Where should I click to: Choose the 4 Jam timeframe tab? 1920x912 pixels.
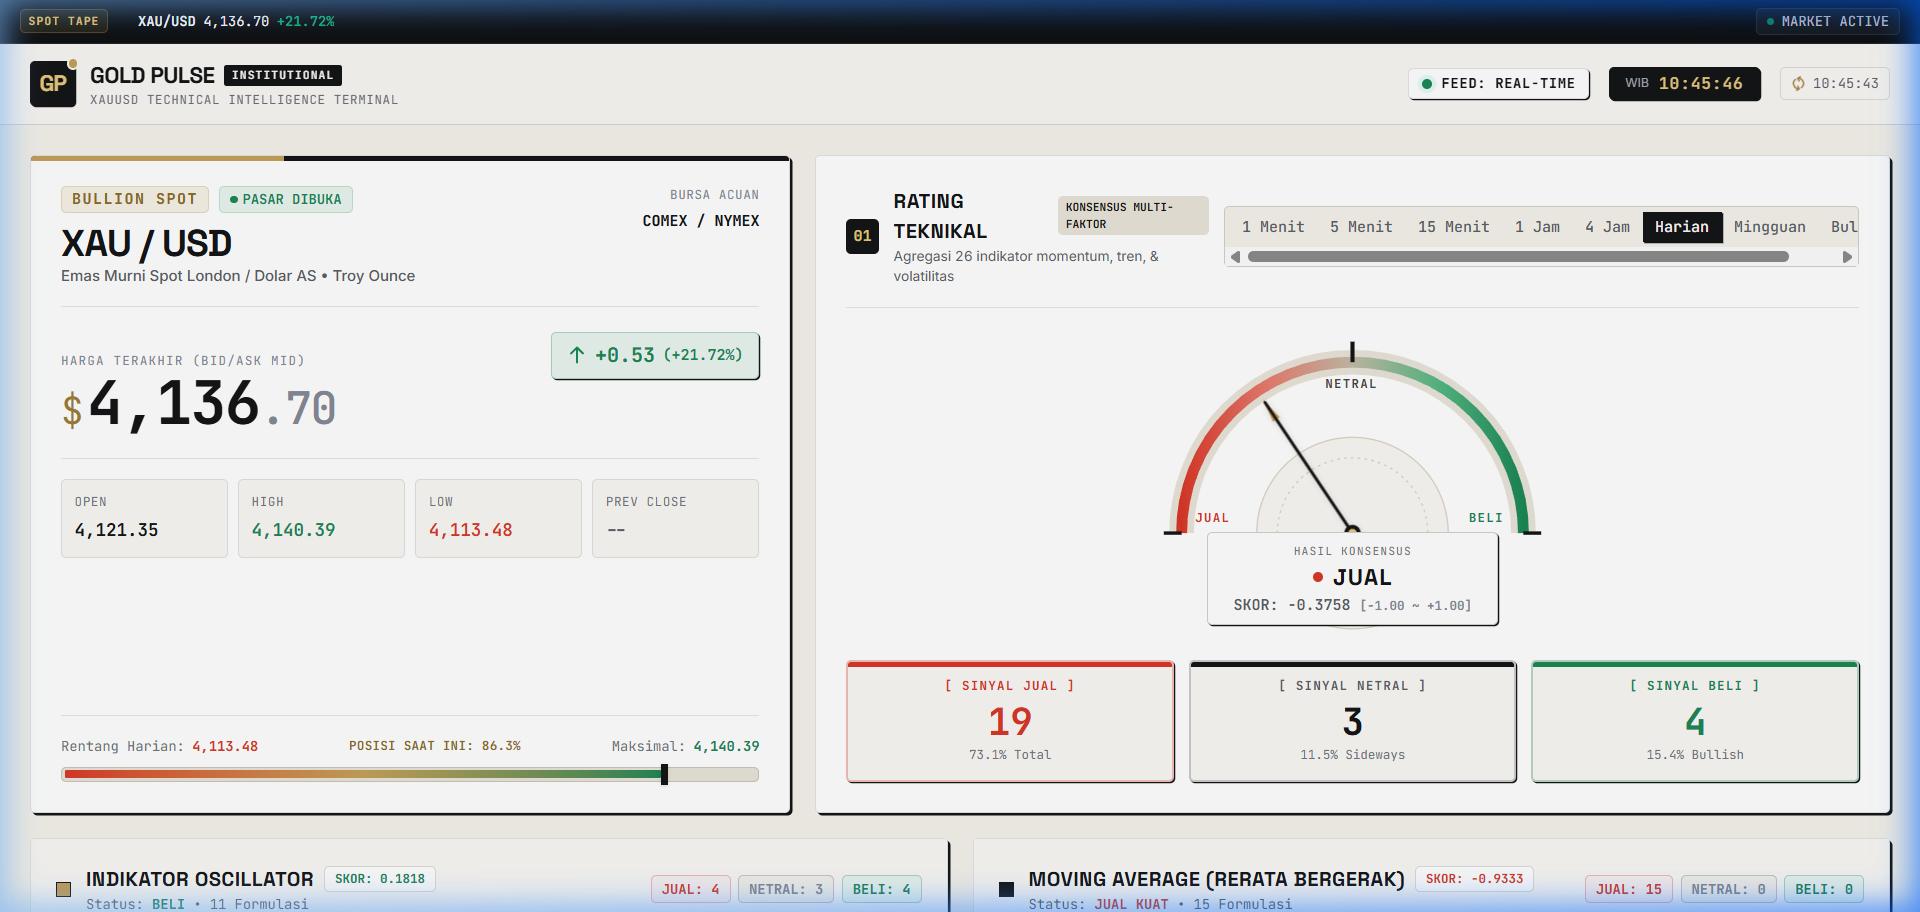[x=1607, y=227]
